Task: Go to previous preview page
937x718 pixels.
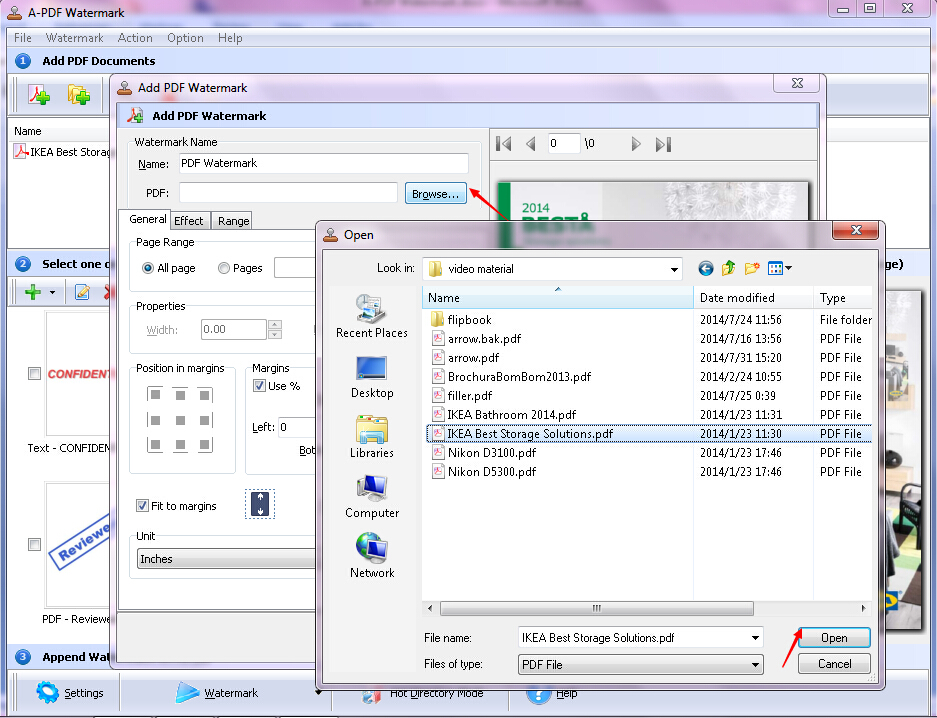Action: click(x=530, y=144)
